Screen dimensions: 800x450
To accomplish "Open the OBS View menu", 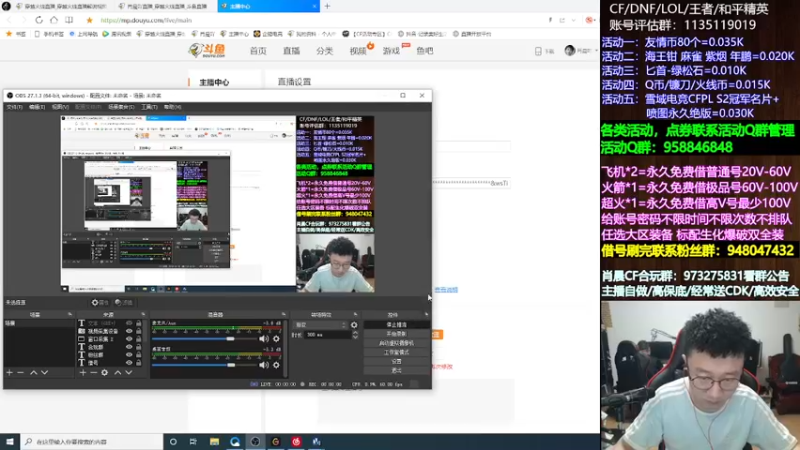I will 60,107.
